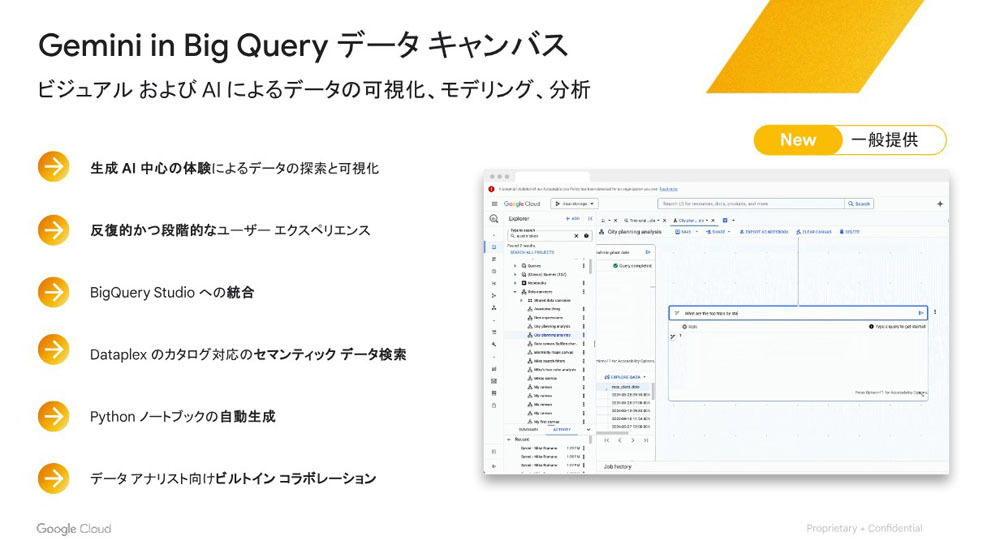Screen dimensions: 1000x545
Task: Select the highlighted Studio icon in left rail
Action: (494, 247)
